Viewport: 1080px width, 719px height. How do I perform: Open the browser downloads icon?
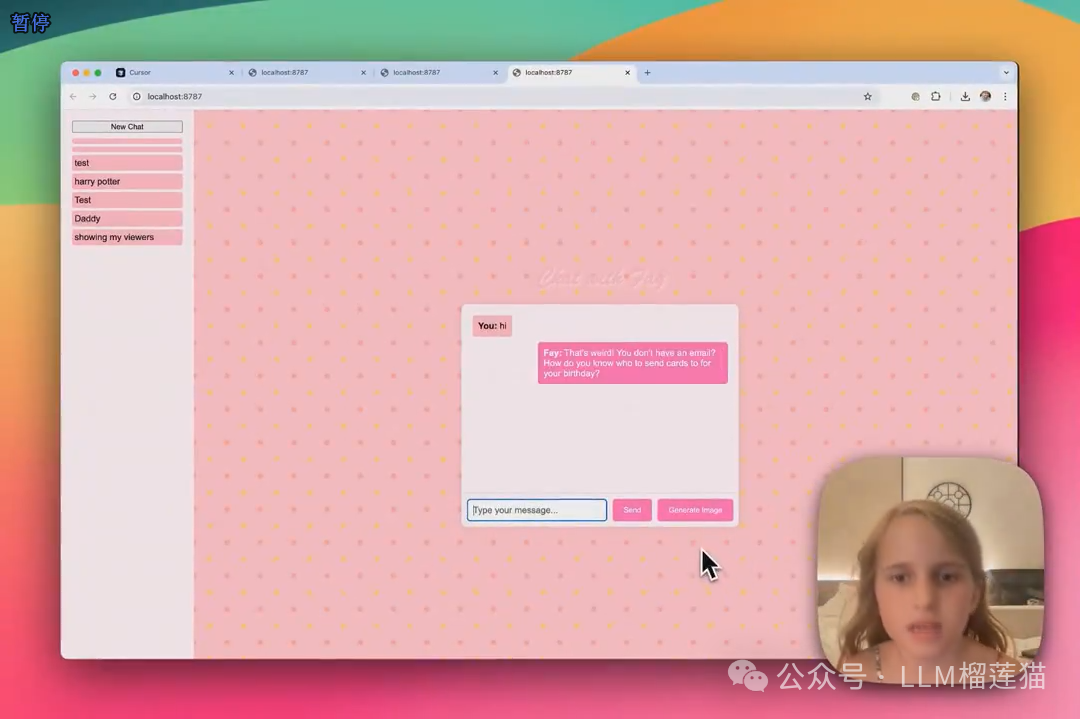point(965,97)
